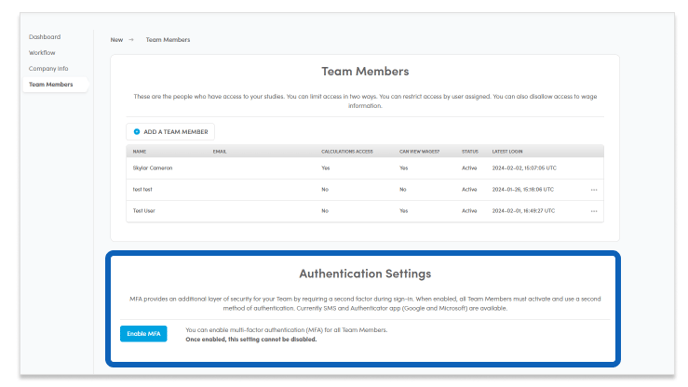Click the 2024-02-02 login timestamp

point(524,168)
